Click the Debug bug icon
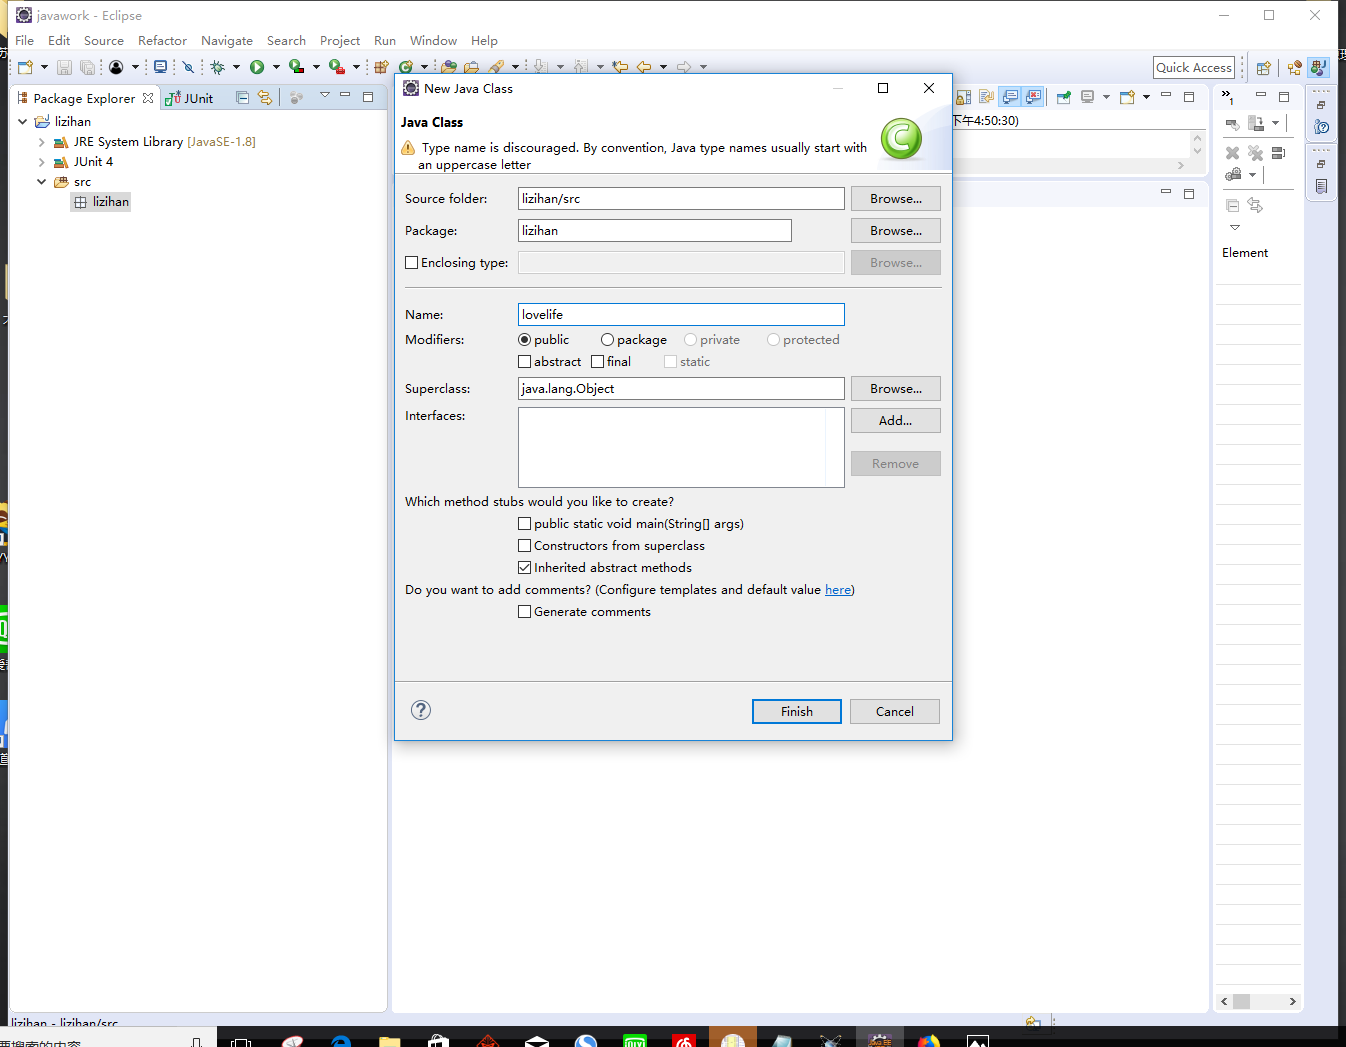The height and width of the screenshot is (1047, 1346). click(x=217, y=67)
